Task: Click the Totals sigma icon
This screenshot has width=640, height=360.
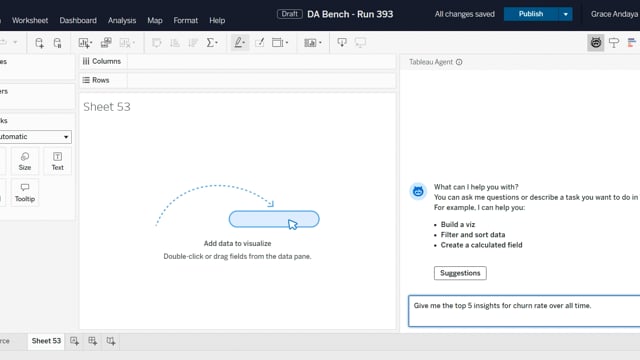Action: point(211,42)
